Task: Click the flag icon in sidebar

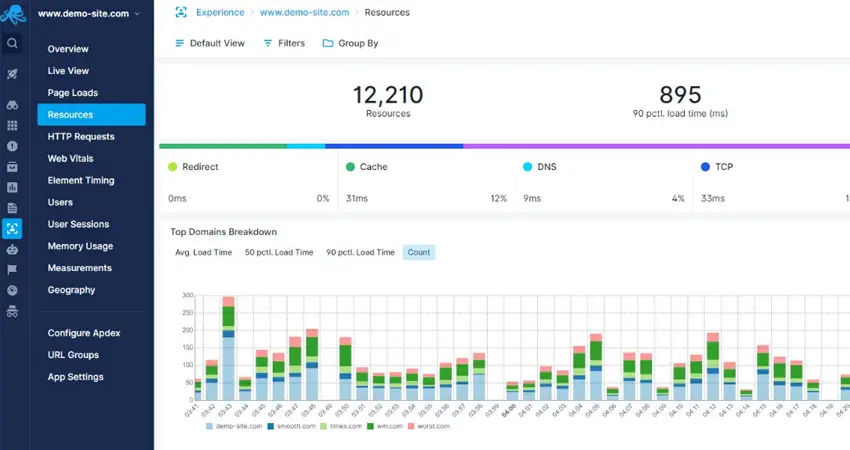Action: tap(12, 269)
